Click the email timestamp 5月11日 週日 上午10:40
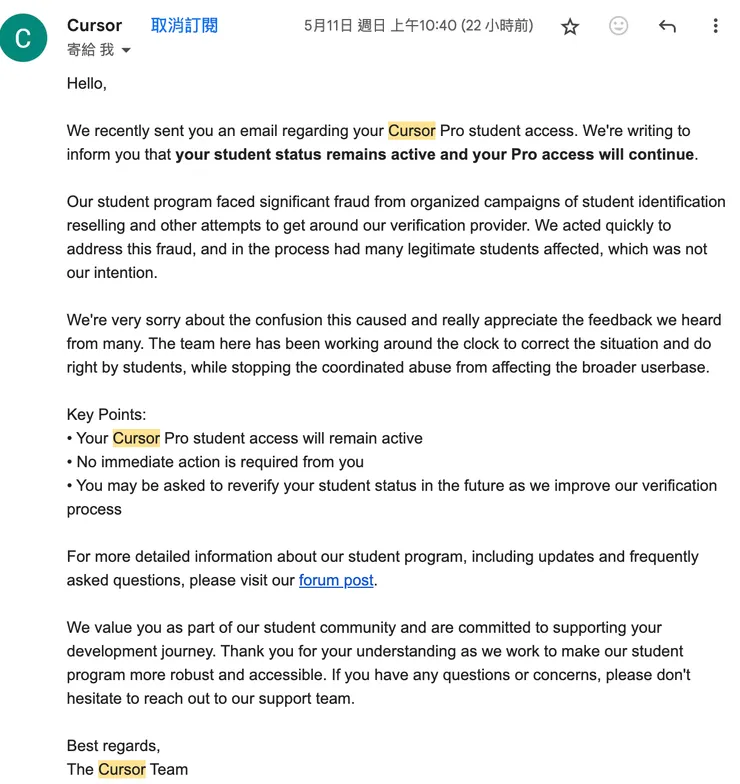 pos(418,26)
